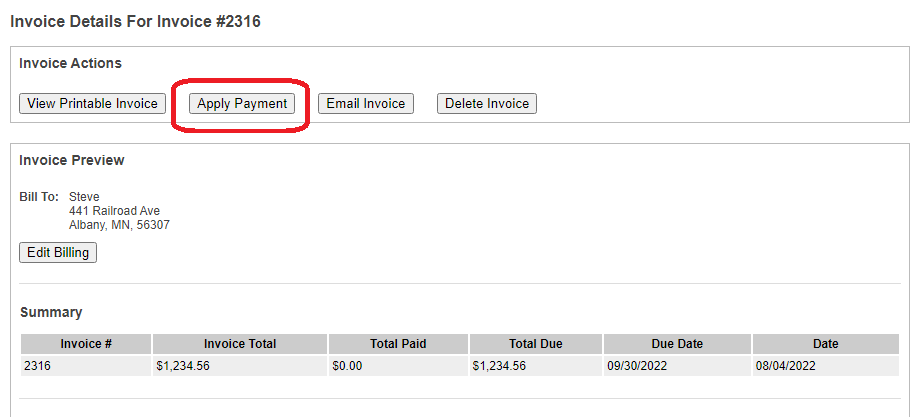917x417 pixels.
Task: Click the Total Paid column header
Action: (x=398, y=344)
